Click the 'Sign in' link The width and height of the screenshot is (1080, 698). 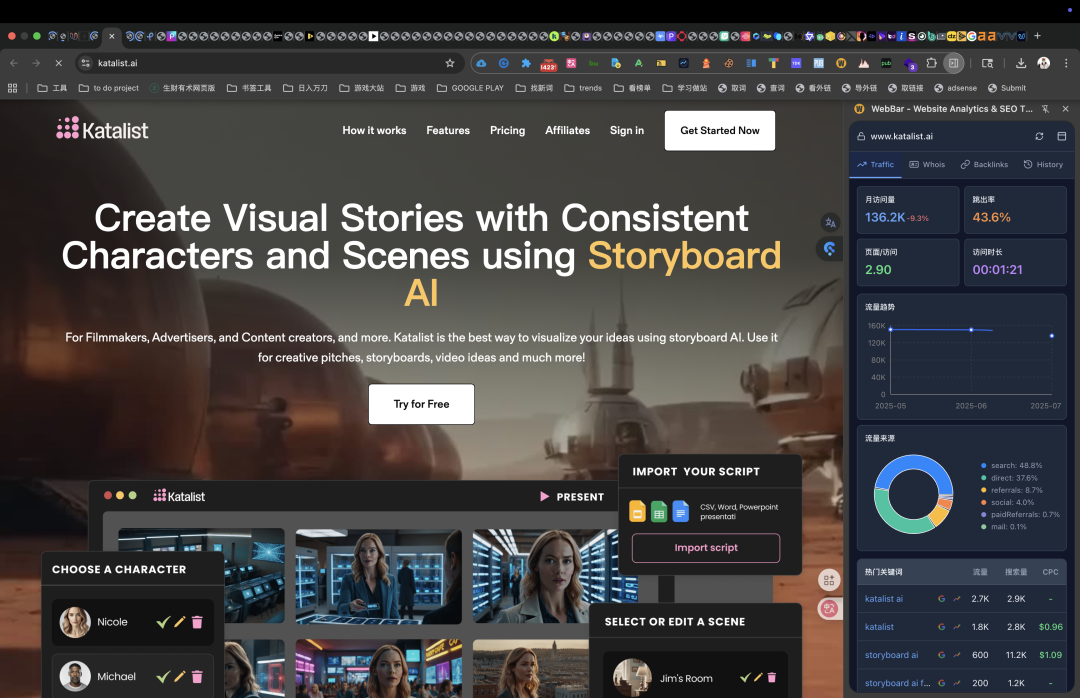point(627,130)
